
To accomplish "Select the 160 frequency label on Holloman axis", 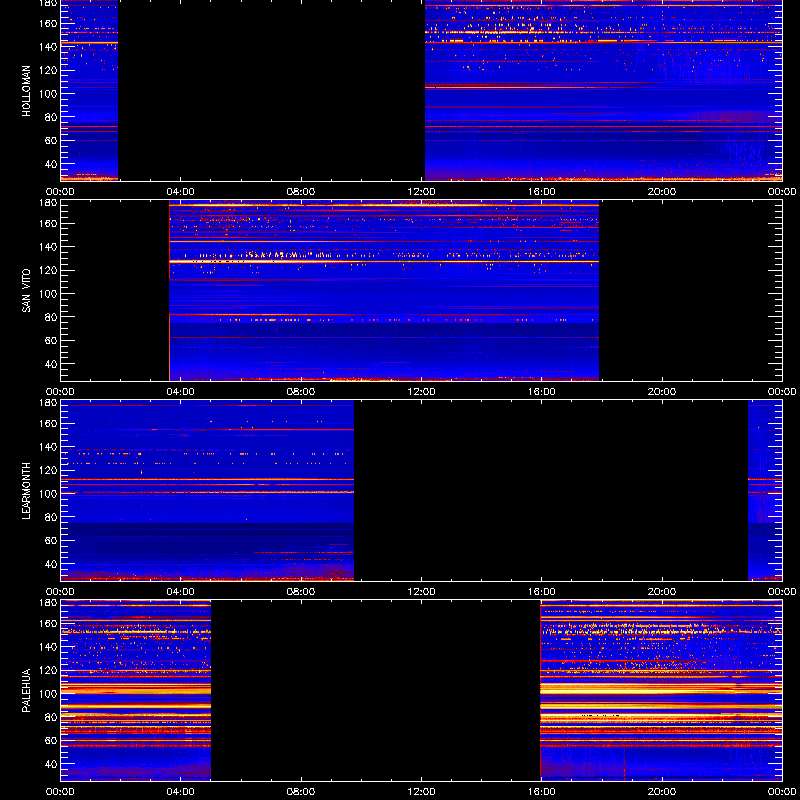I will pyautogui.click(x=49, y=23).
